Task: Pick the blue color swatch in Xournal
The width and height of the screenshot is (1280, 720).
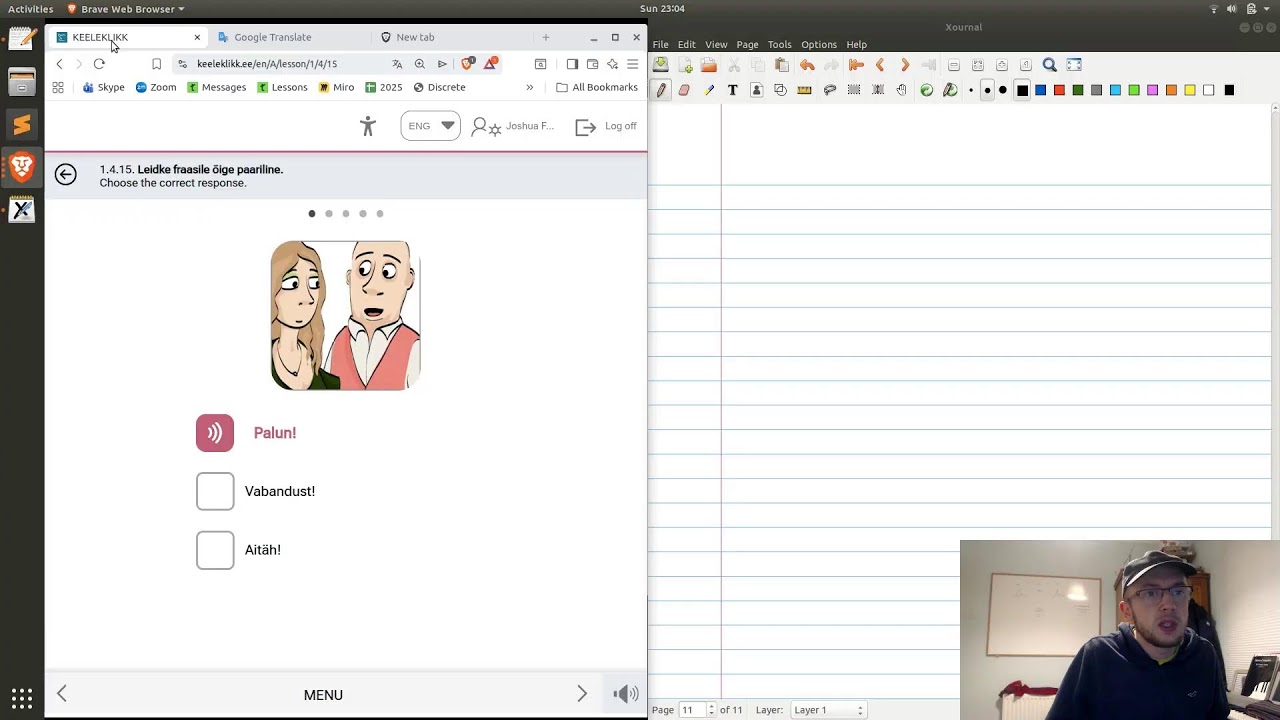Action: [1041, 90]
